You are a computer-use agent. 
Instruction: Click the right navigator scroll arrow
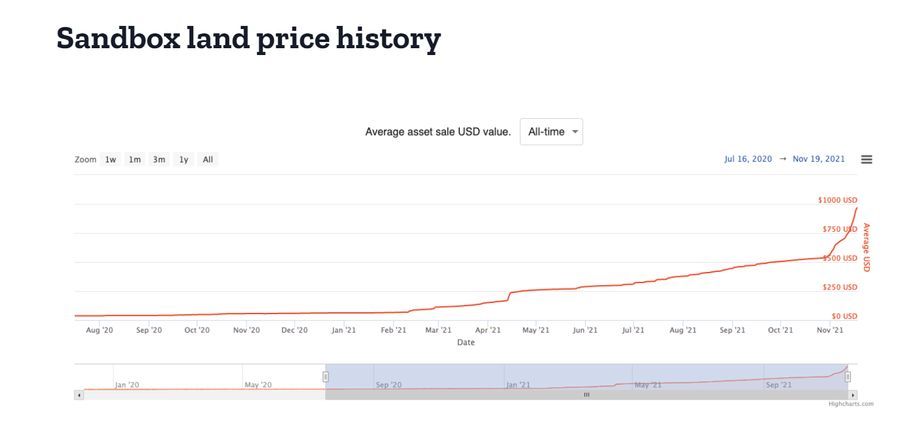point(851,395)
